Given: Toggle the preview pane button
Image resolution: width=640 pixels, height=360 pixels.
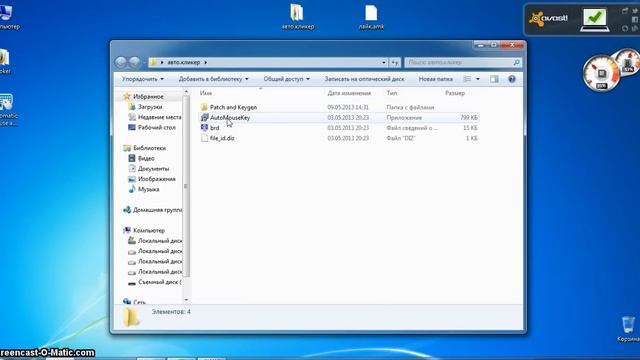Looking at the screenshot, I should click(494, 79).
